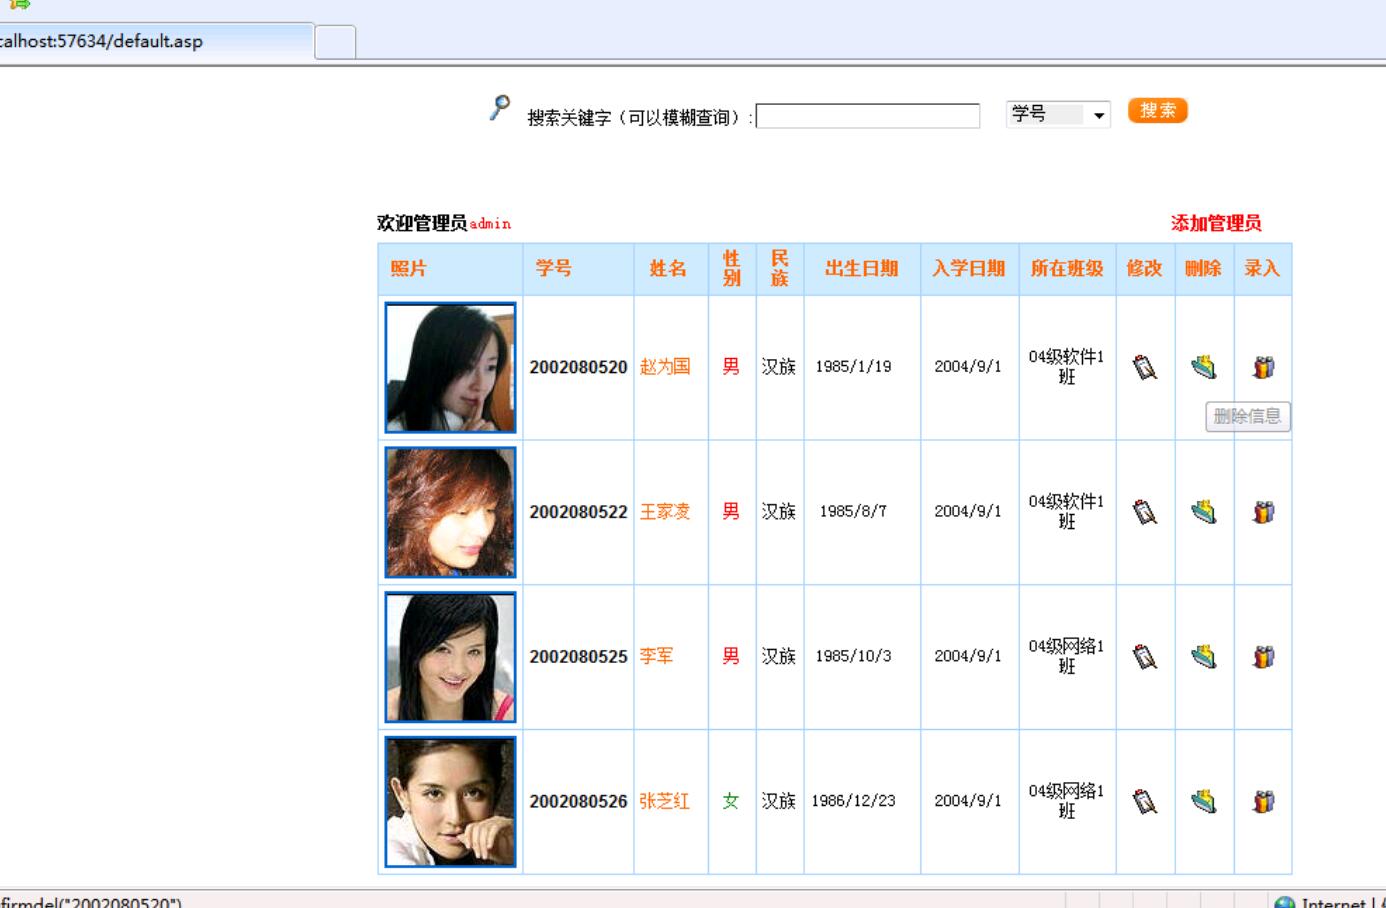Click class 04级软件1班 for 赵为国
Viewport: 1386px width, 908px height.
coord(1067,367)
